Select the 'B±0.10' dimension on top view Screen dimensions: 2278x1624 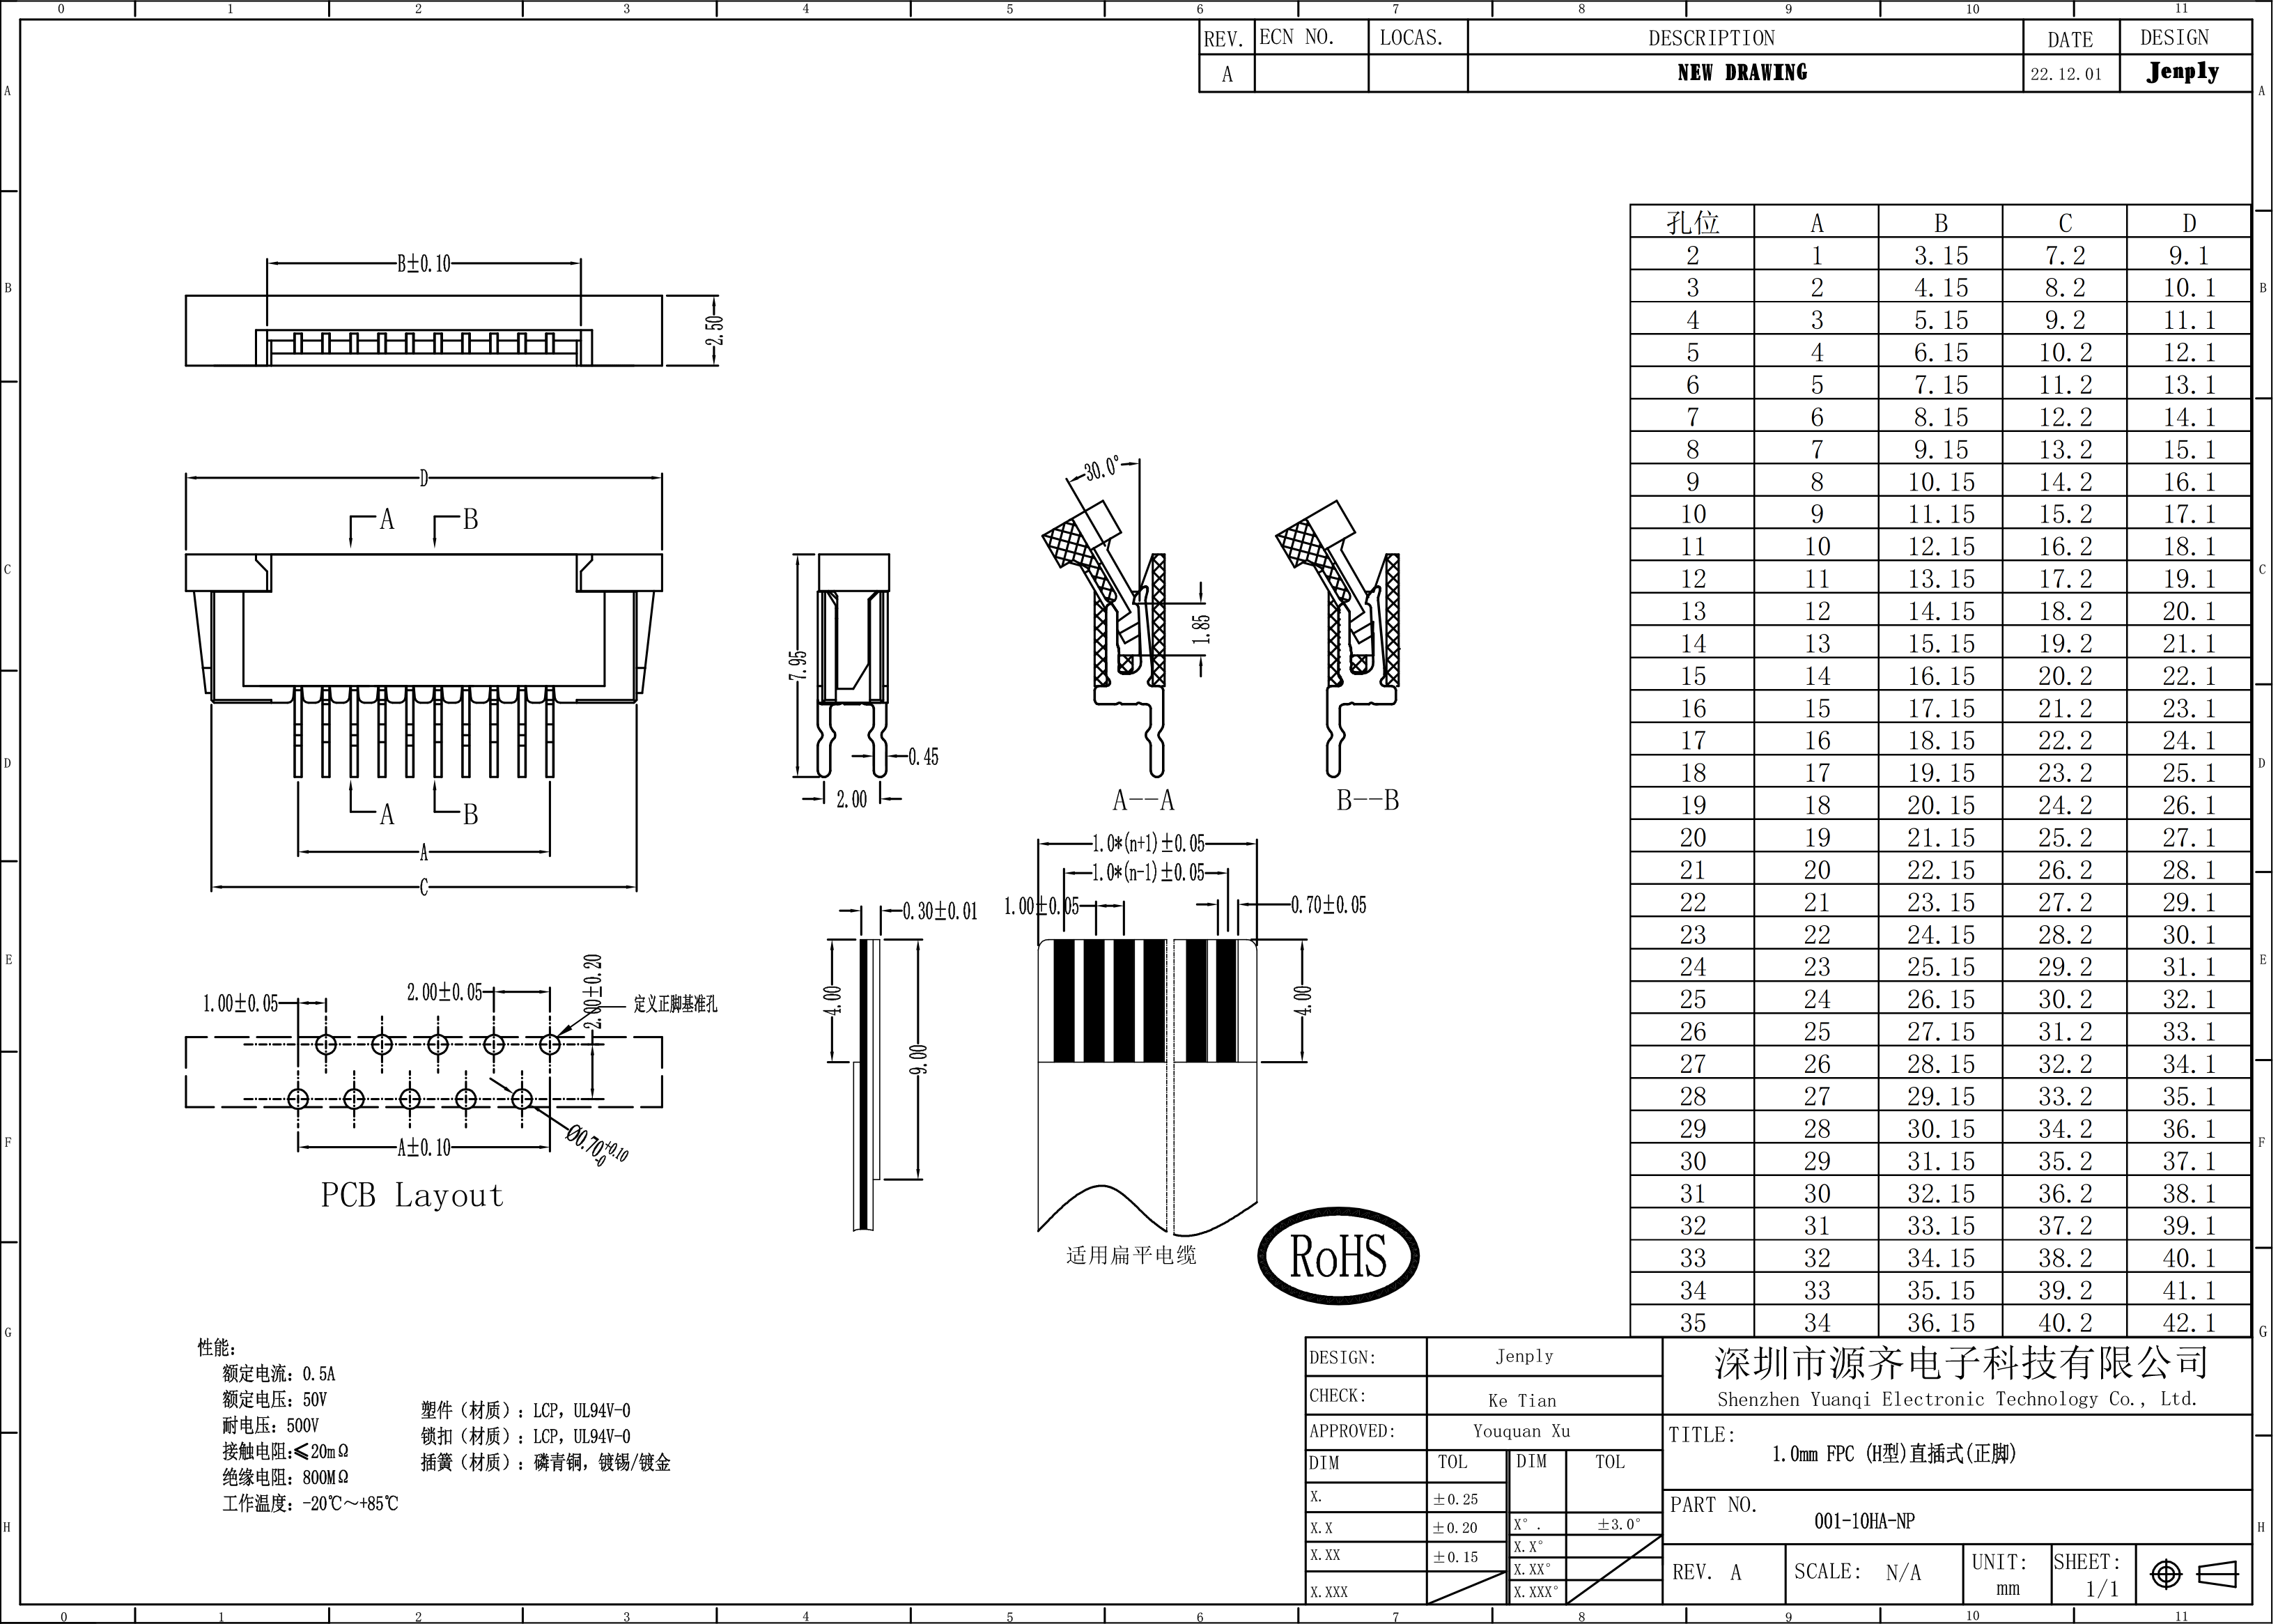pos(424,264)
